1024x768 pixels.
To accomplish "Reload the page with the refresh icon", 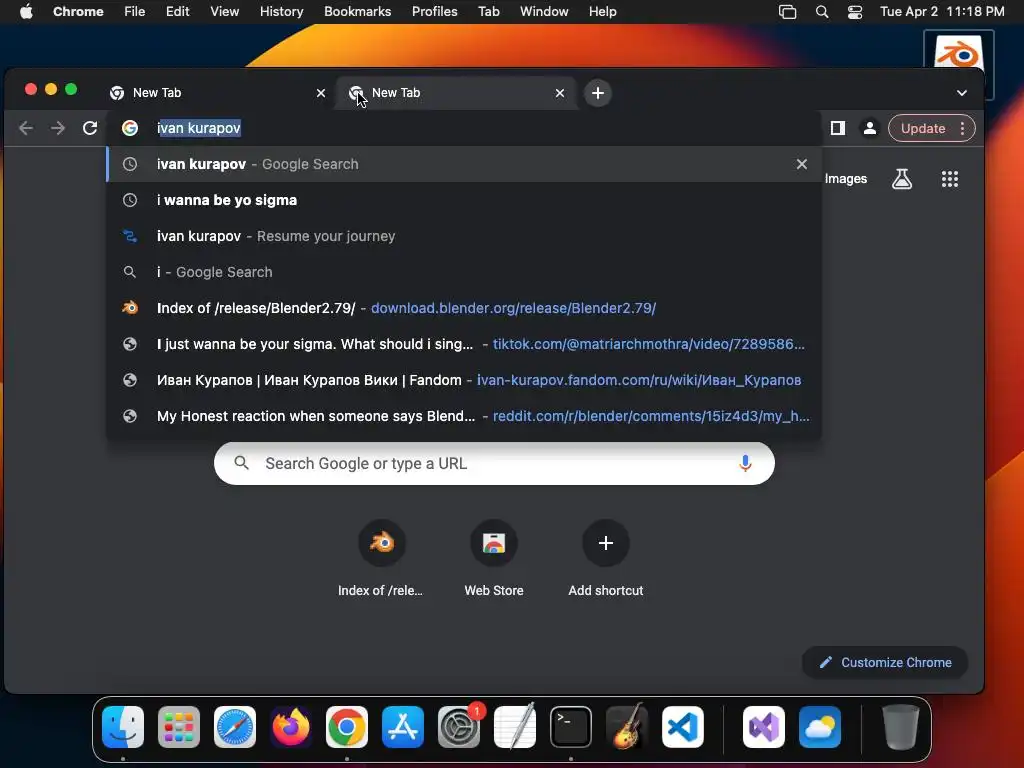I will pos(90,128).
